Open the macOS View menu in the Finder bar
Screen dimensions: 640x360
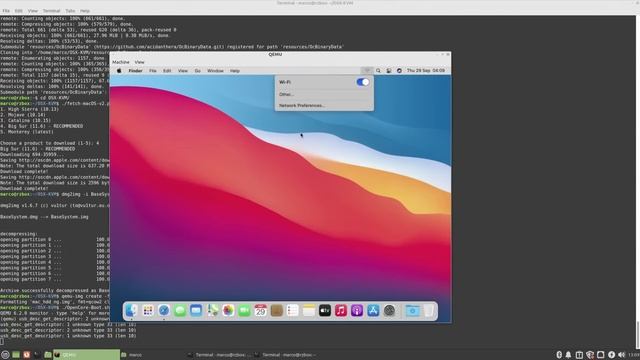[x=183, y=71]
